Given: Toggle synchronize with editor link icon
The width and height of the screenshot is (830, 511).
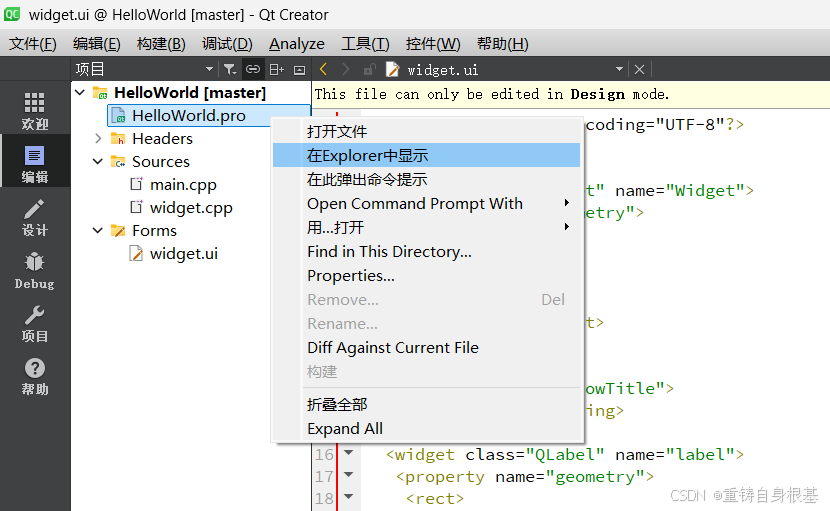Looking at the screenshot, I should click(253, 69).
